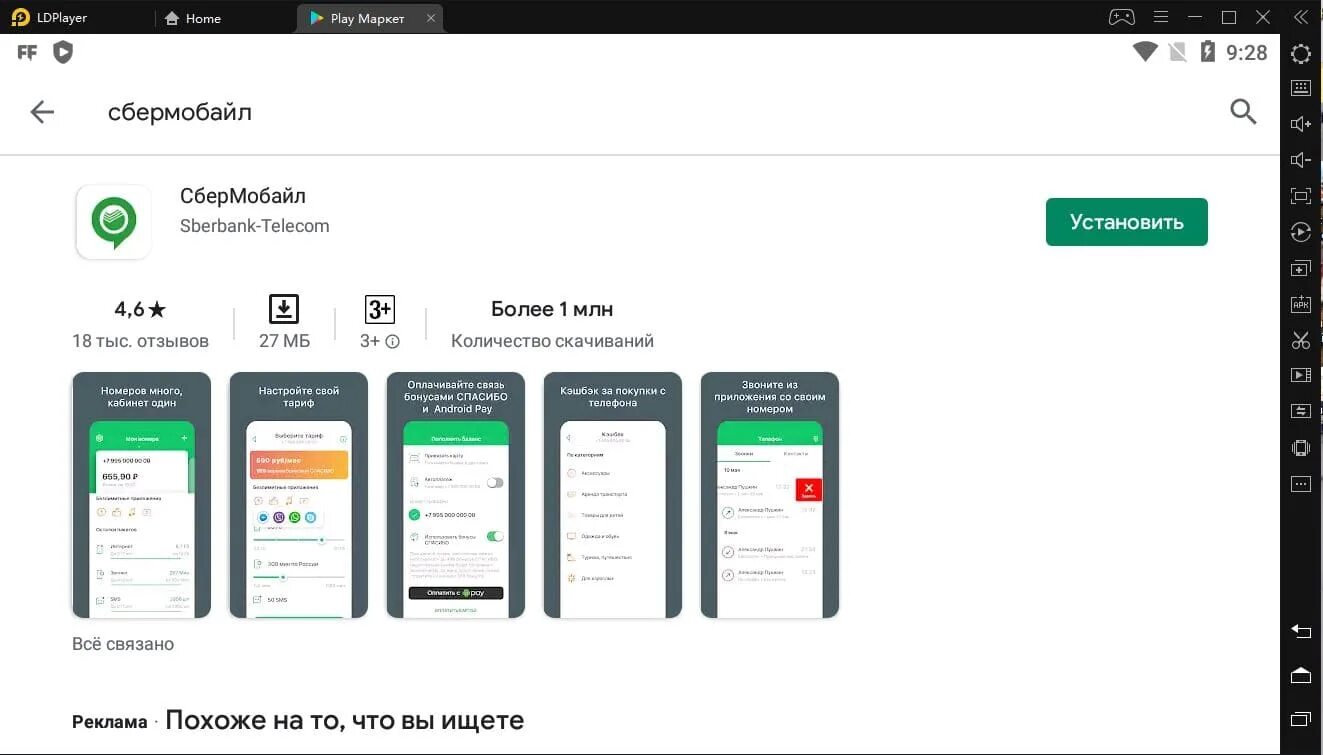Open search with the magnifier icon
Image resolution: width=1323 pixels, height=755 pixels.
point(1243,111)
